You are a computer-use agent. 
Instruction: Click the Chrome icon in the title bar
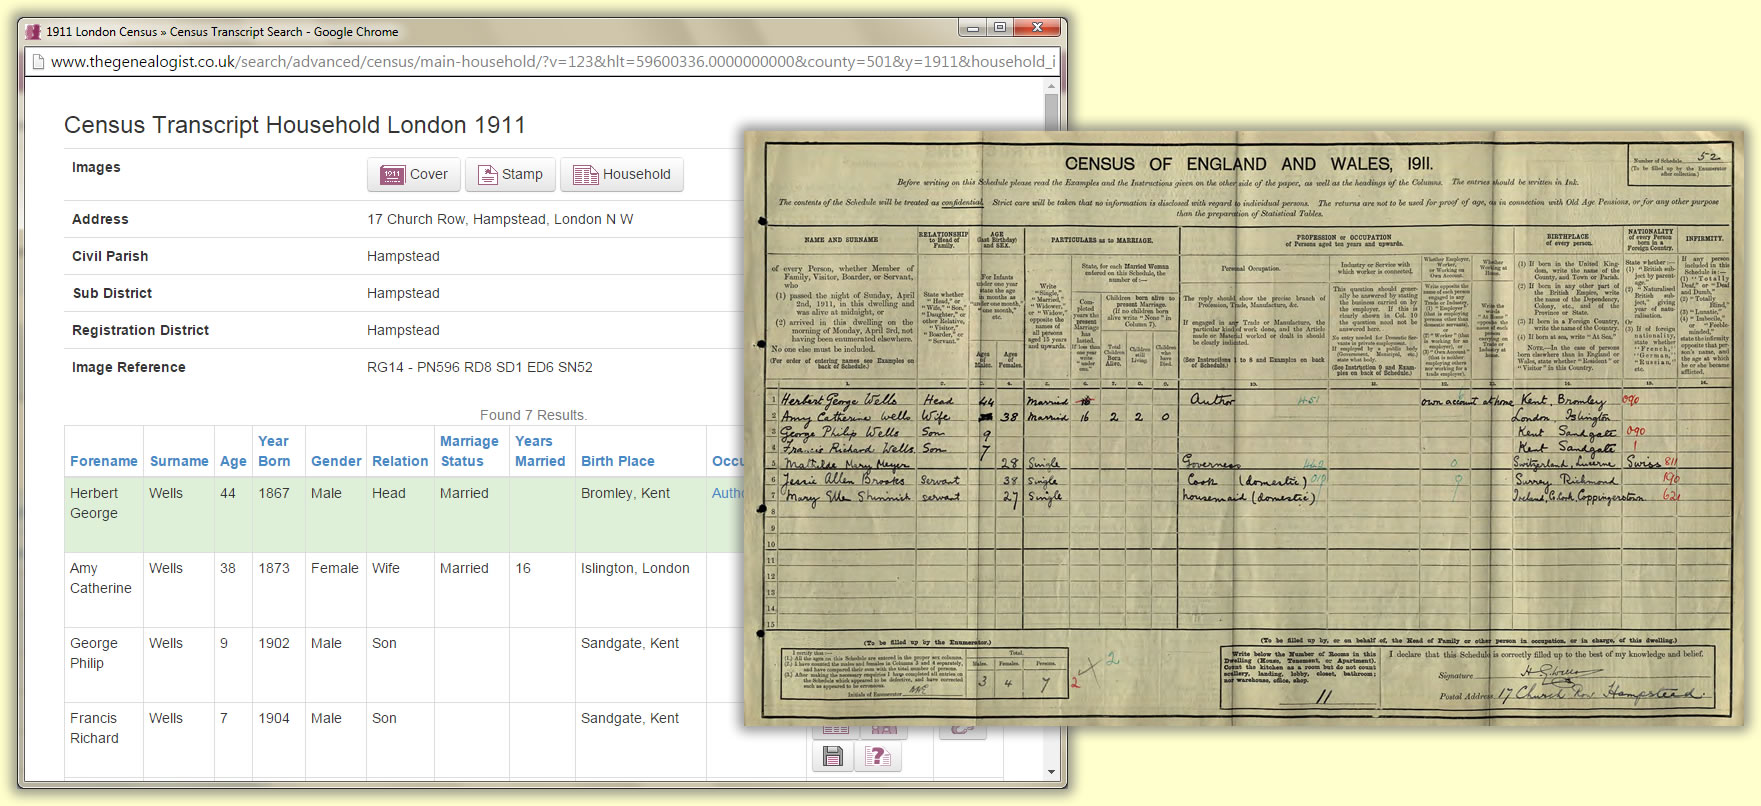click(31, 32)
